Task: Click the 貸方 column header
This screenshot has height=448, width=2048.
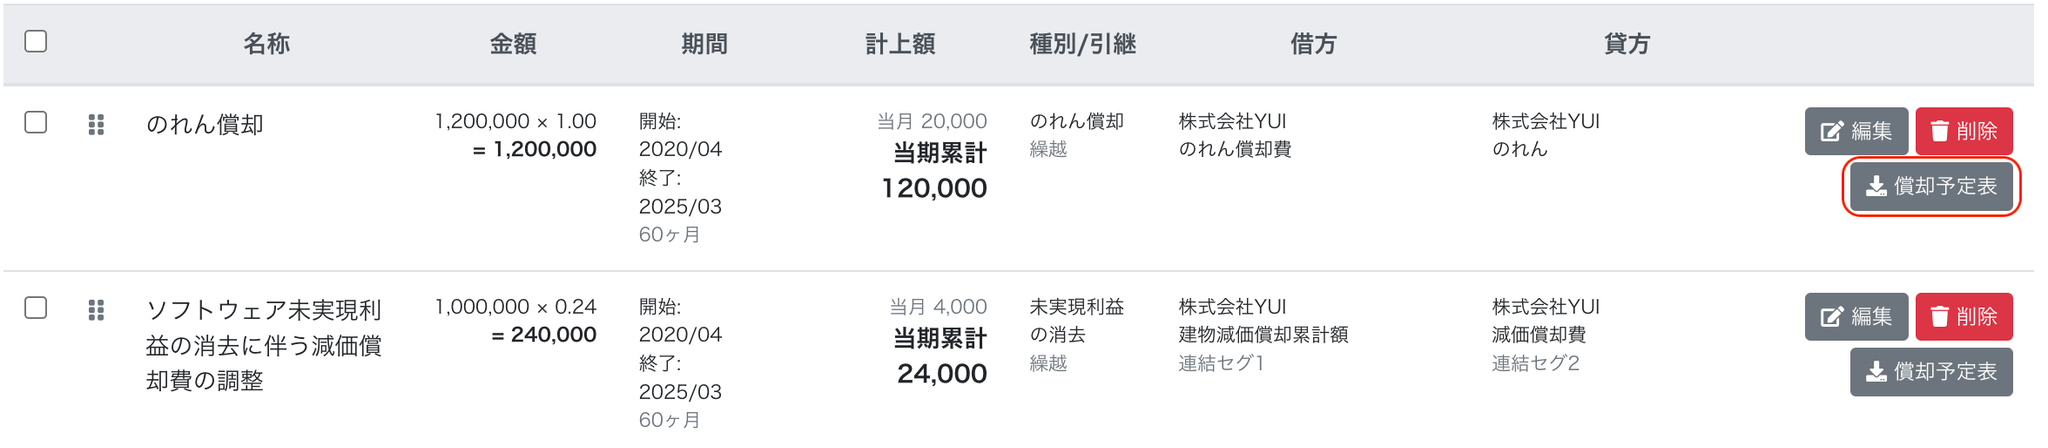Action: click(x=1626, y=44)
